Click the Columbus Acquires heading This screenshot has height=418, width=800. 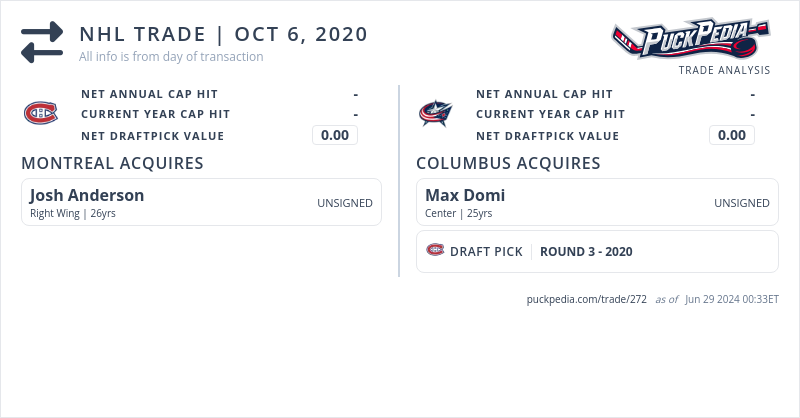point(508,163)
